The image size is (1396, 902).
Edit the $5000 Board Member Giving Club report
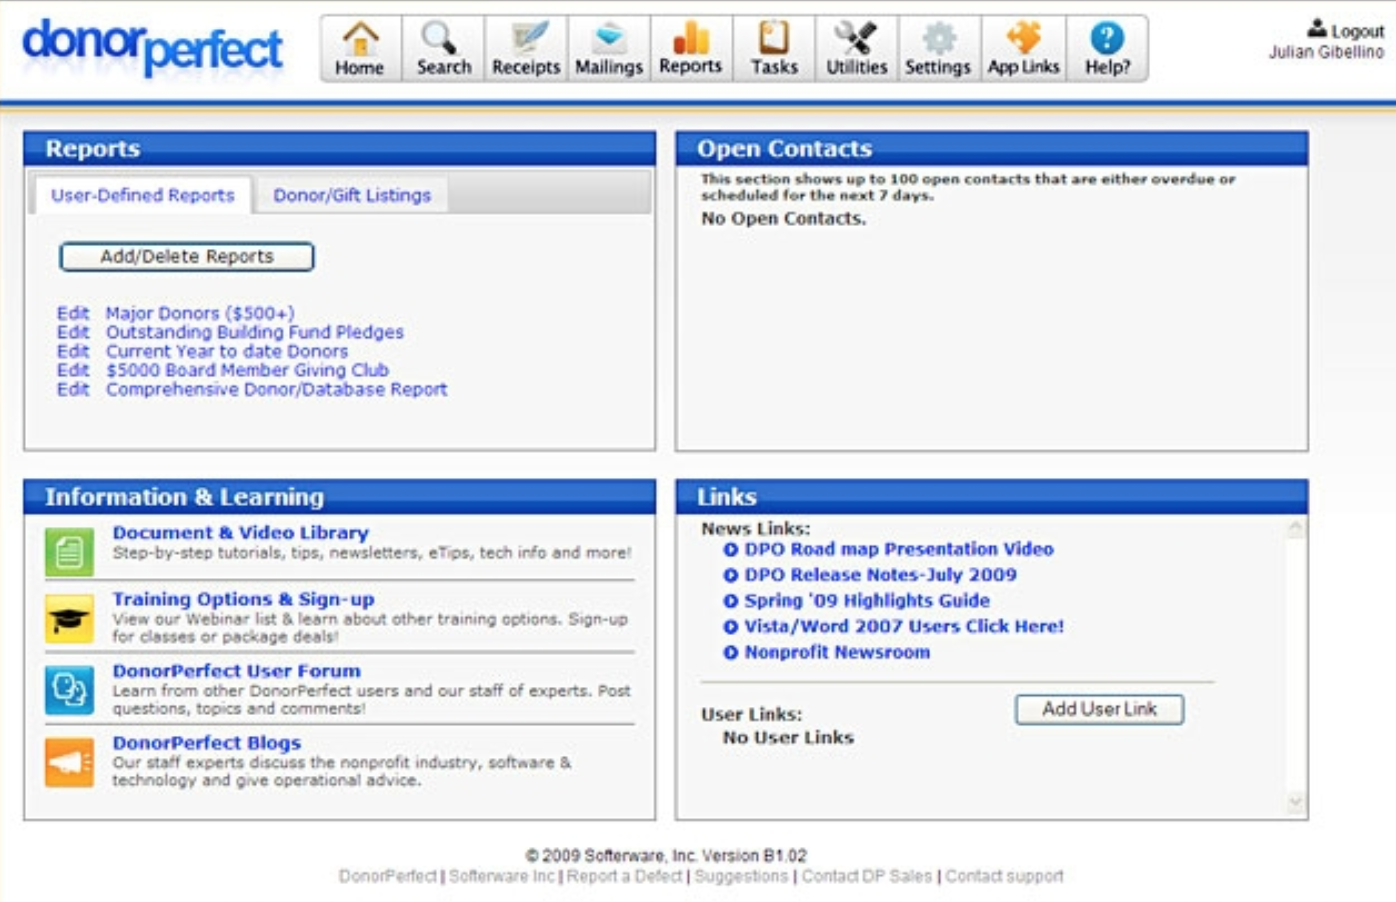point(73,370)
